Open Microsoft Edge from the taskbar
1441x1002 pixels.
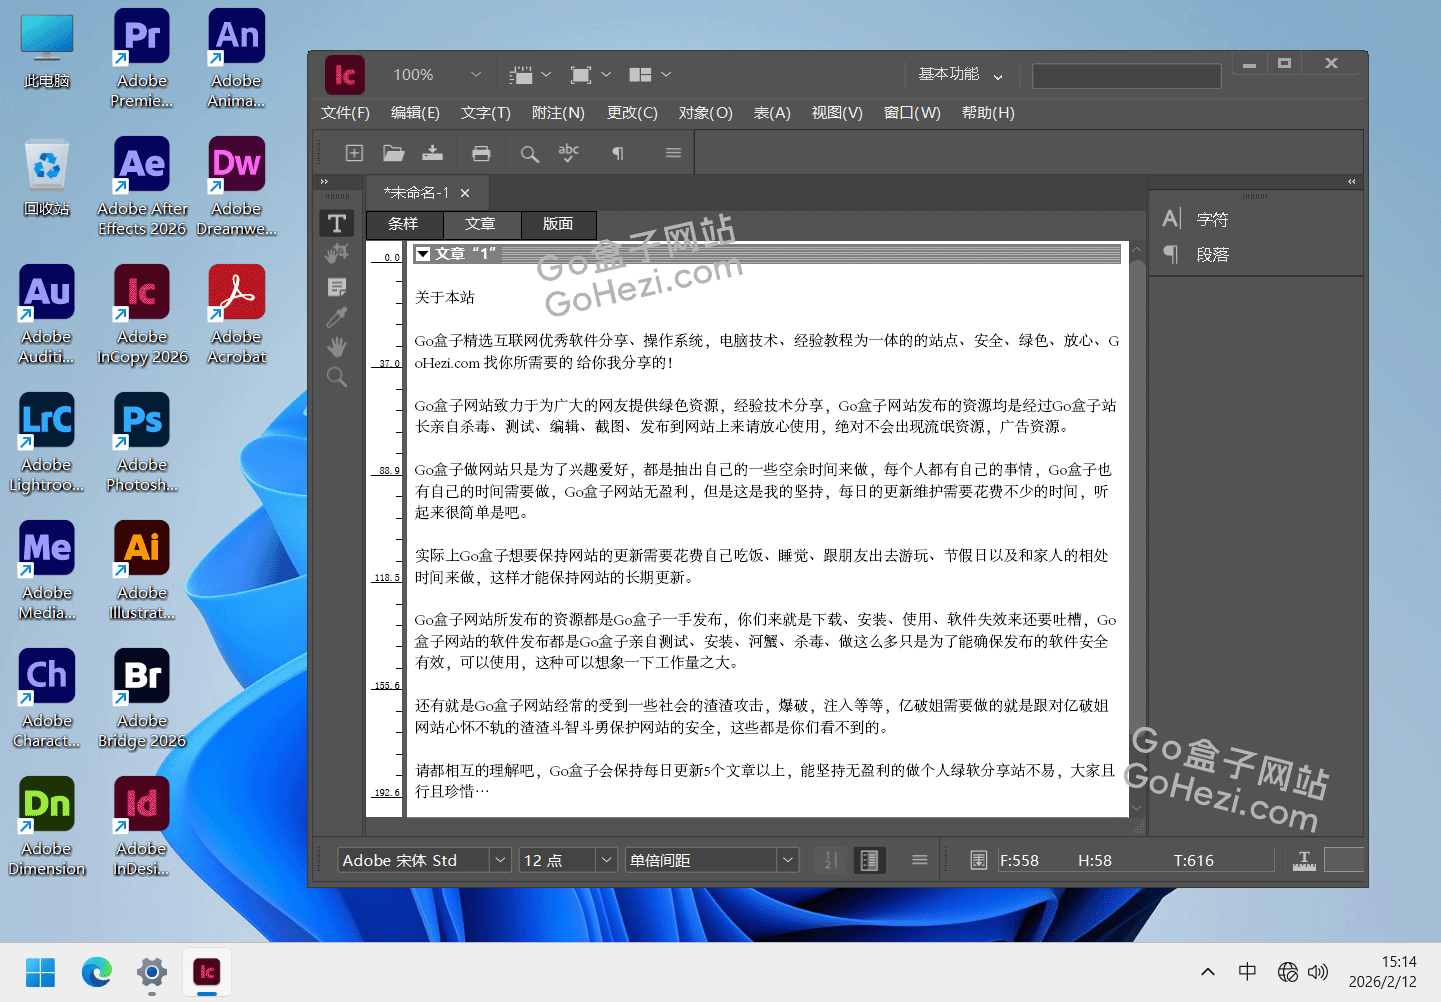click(97, 972)
